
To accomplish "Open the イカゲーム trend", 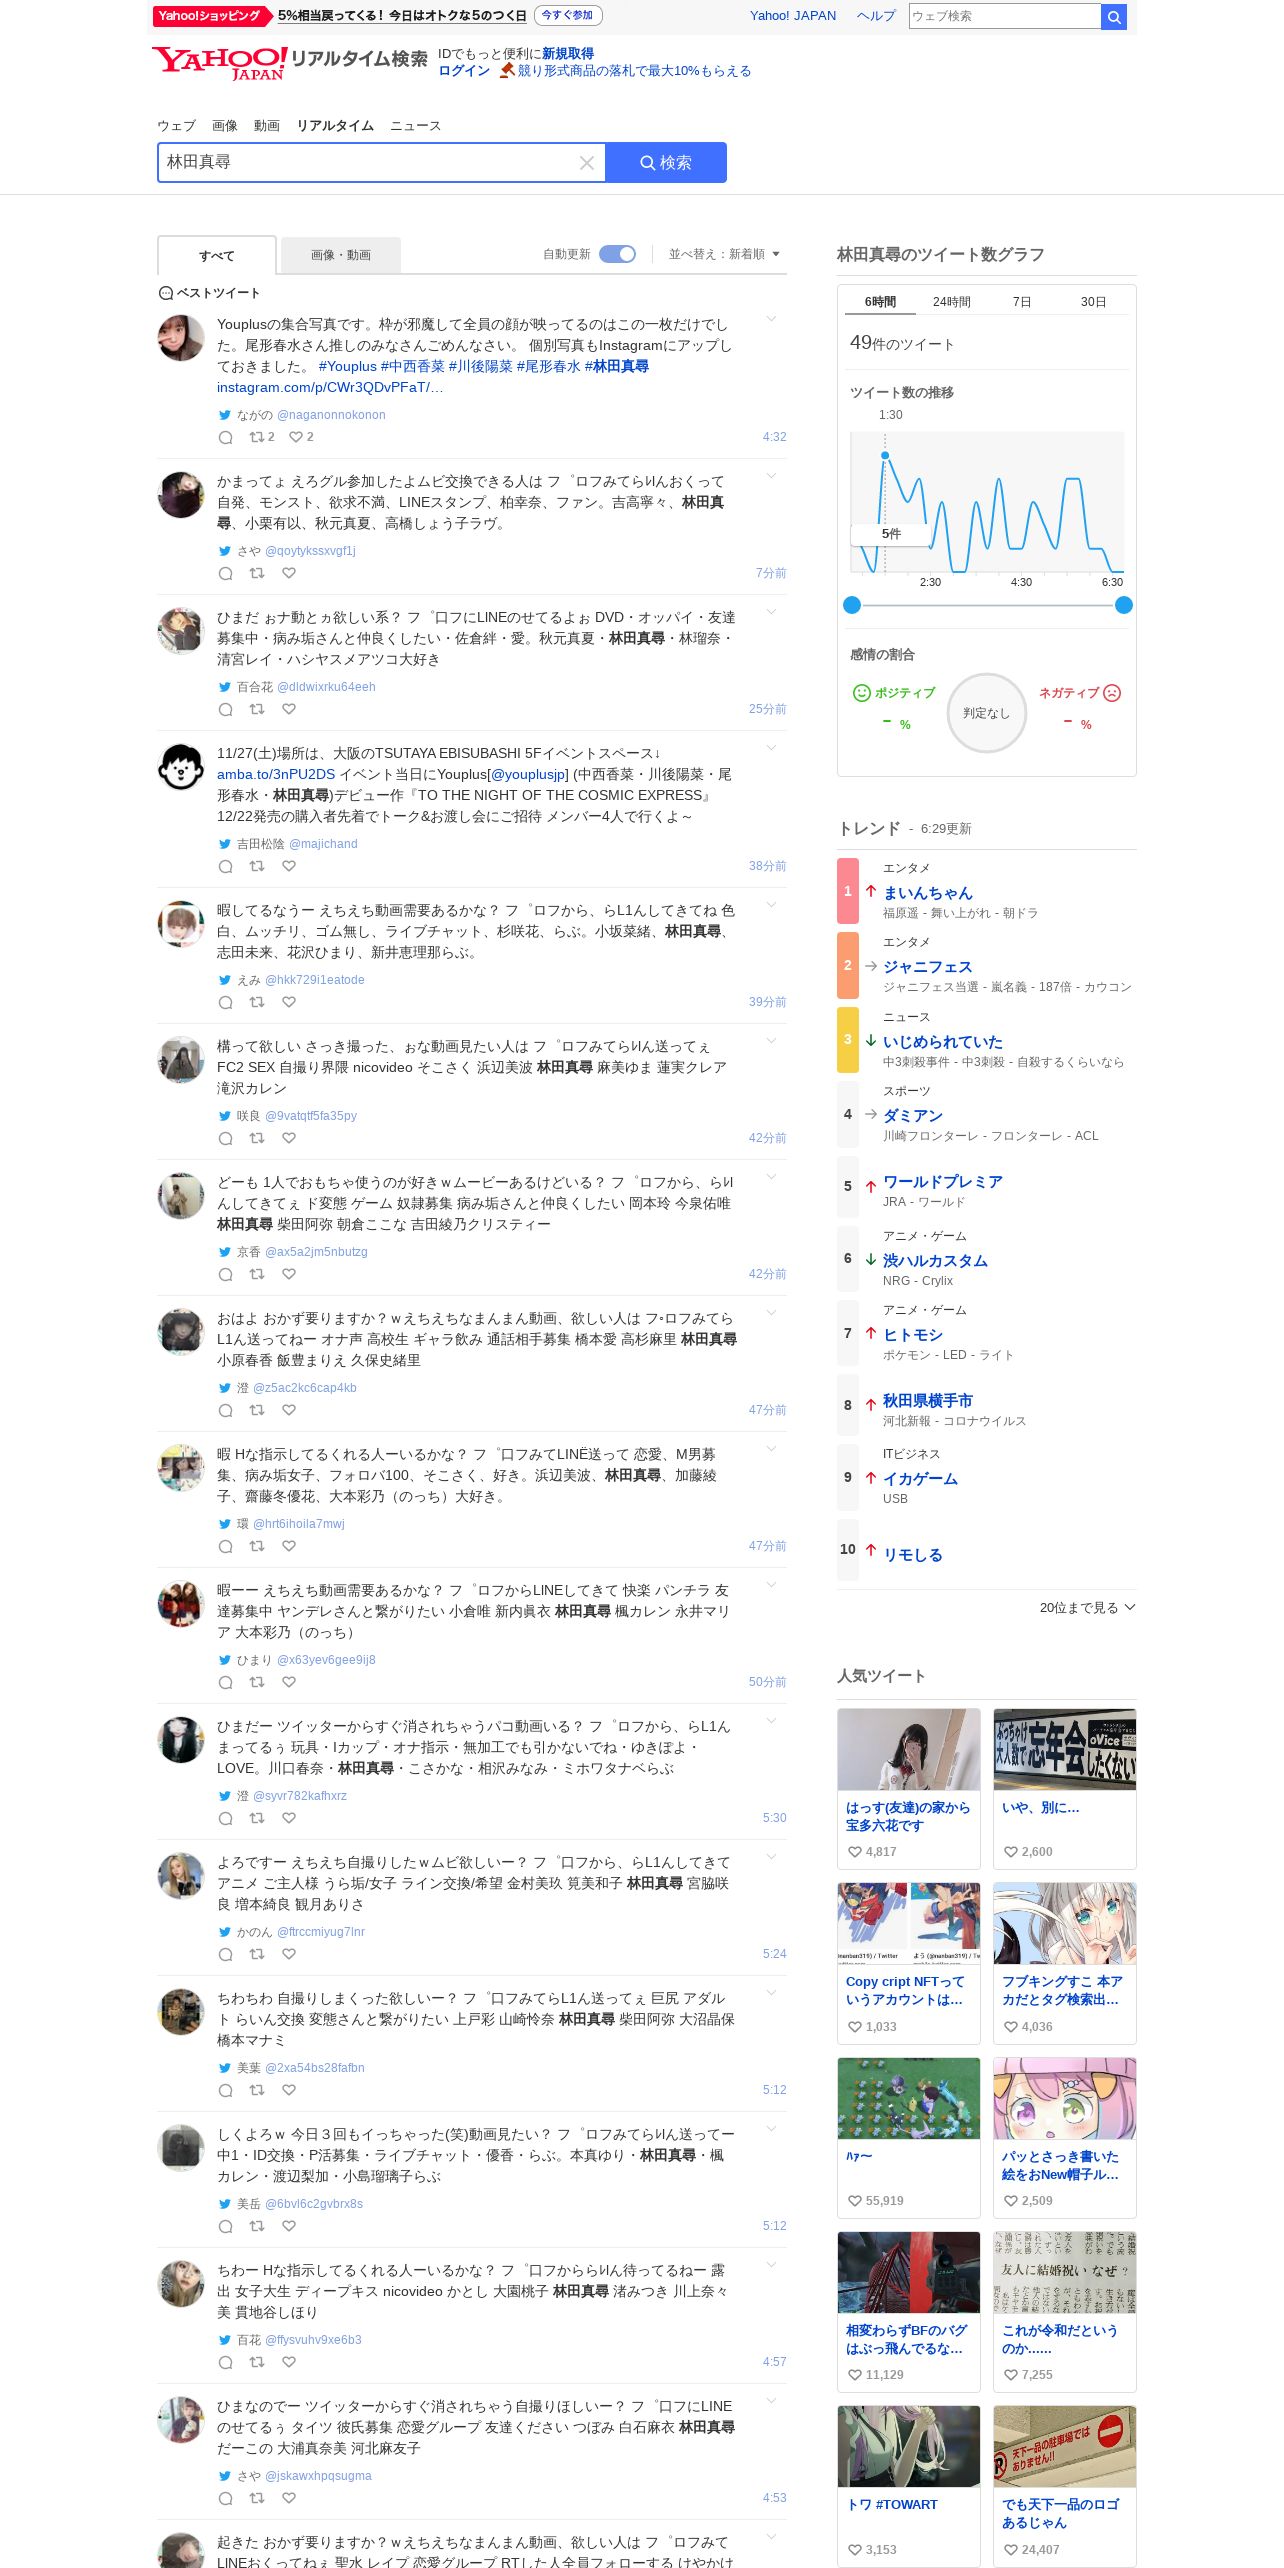I will pyautogui.click(x=920, y=1479).
